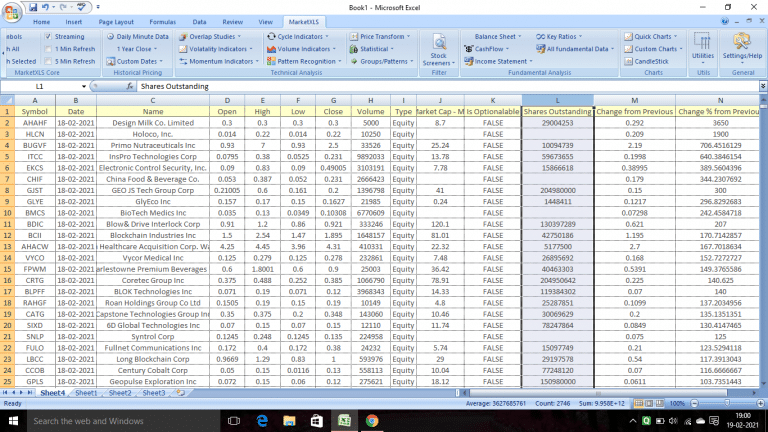This screenshot has height=432, width=768.
Task: Switch to Sheet1 worksheet tab
Action: point(86,393)
